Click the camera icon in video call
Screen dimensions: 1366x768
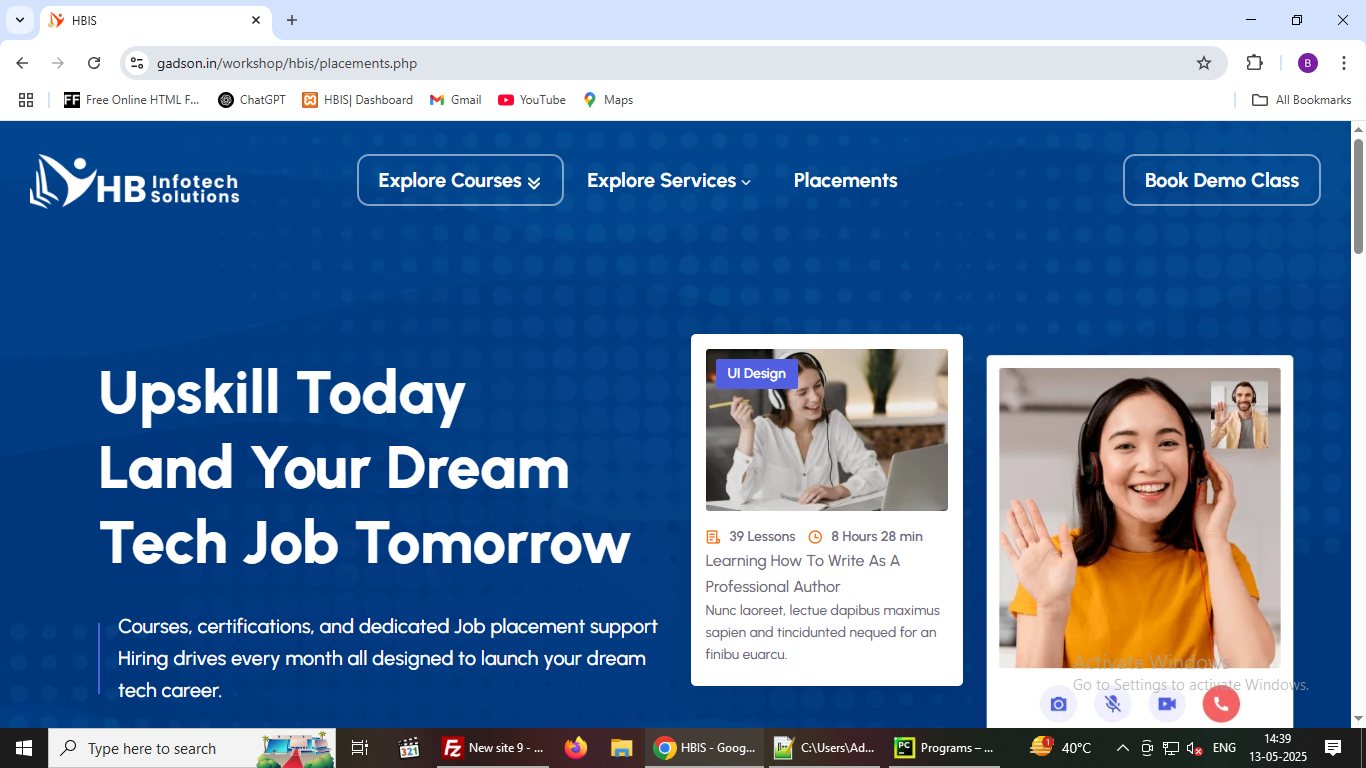coord(1058,704)
